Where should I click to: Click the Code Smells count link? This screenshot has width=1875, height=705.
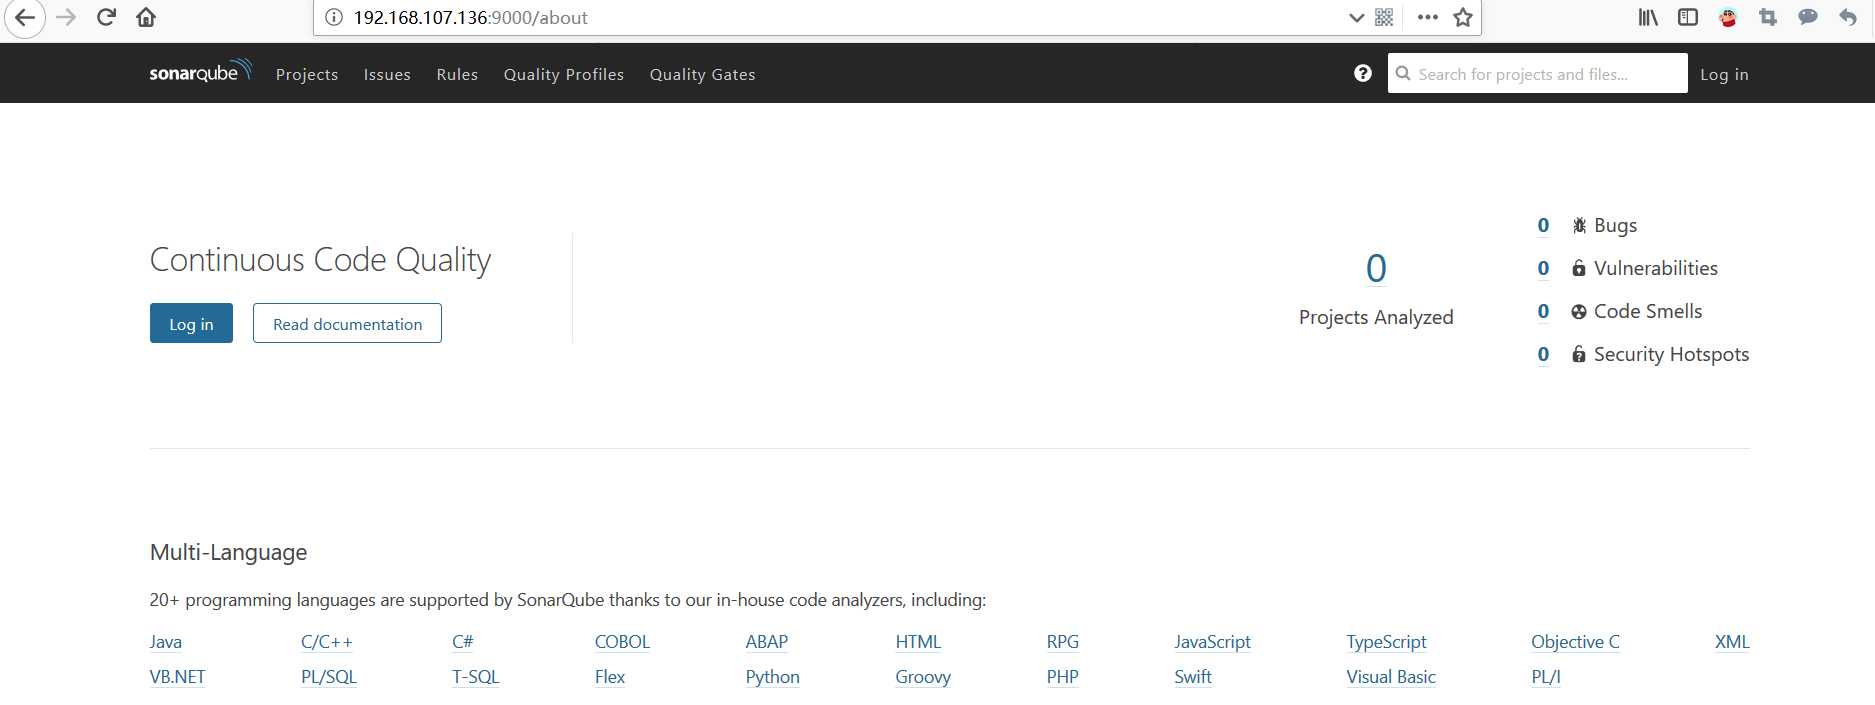(1543, 311)
